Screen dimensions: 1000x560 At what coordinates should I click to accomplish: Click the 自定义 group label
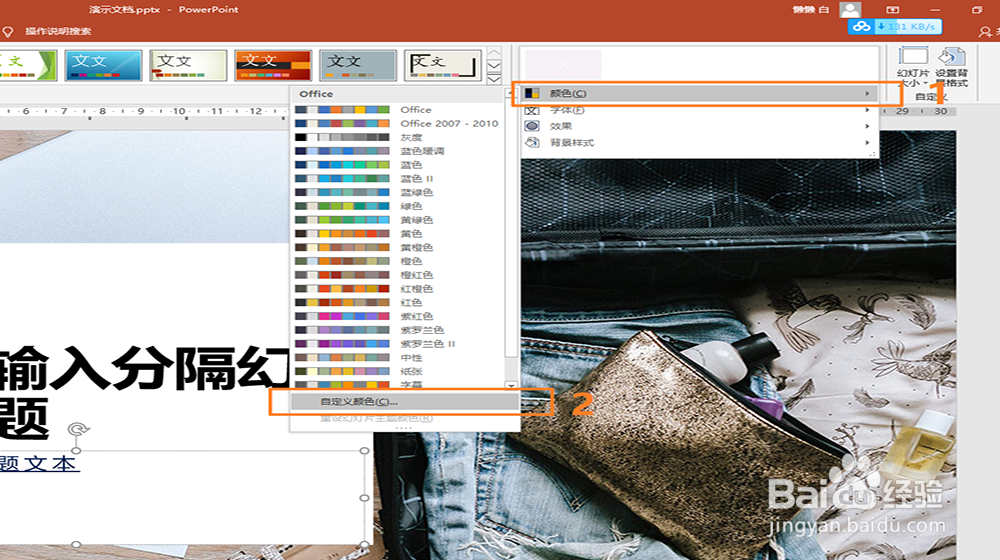(931, 97)
